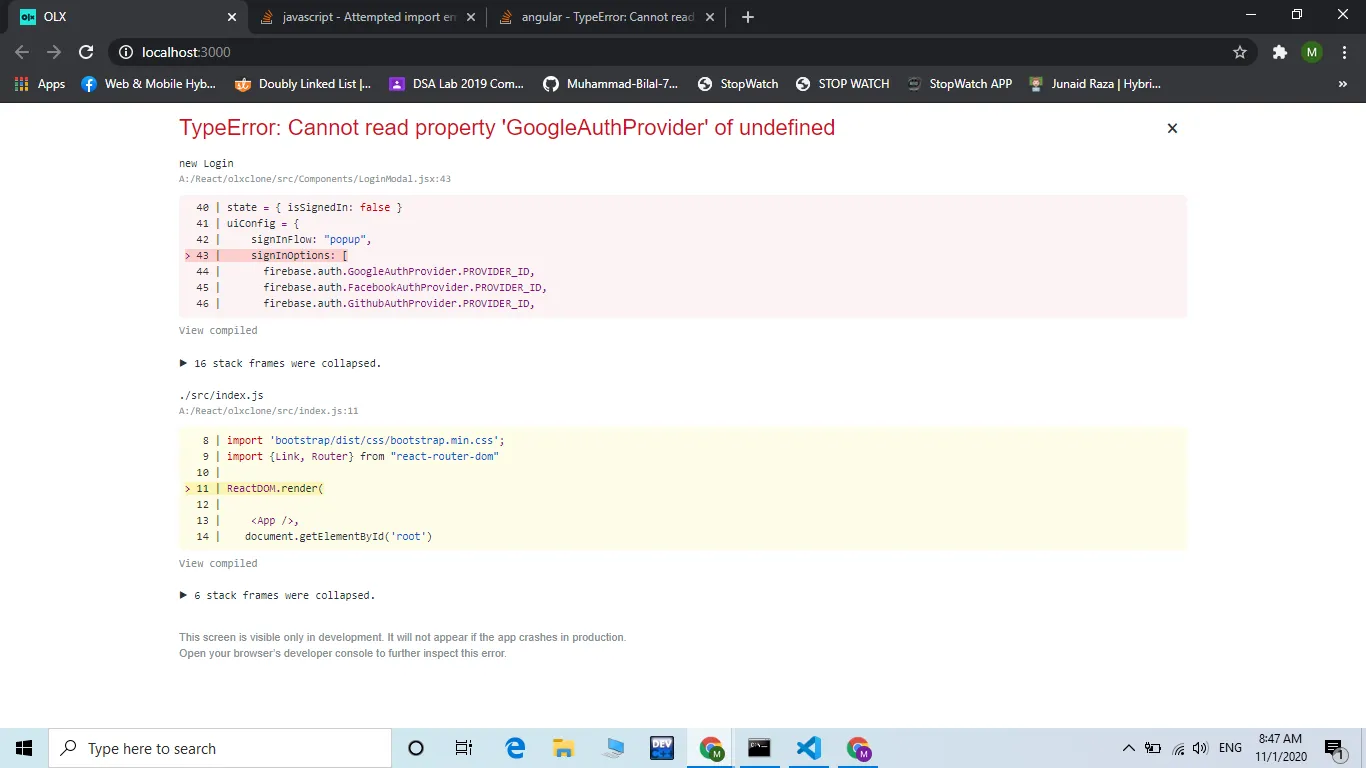Open Task View in the taskbar
Screen dimensions: 1366x768
point(464,748)
